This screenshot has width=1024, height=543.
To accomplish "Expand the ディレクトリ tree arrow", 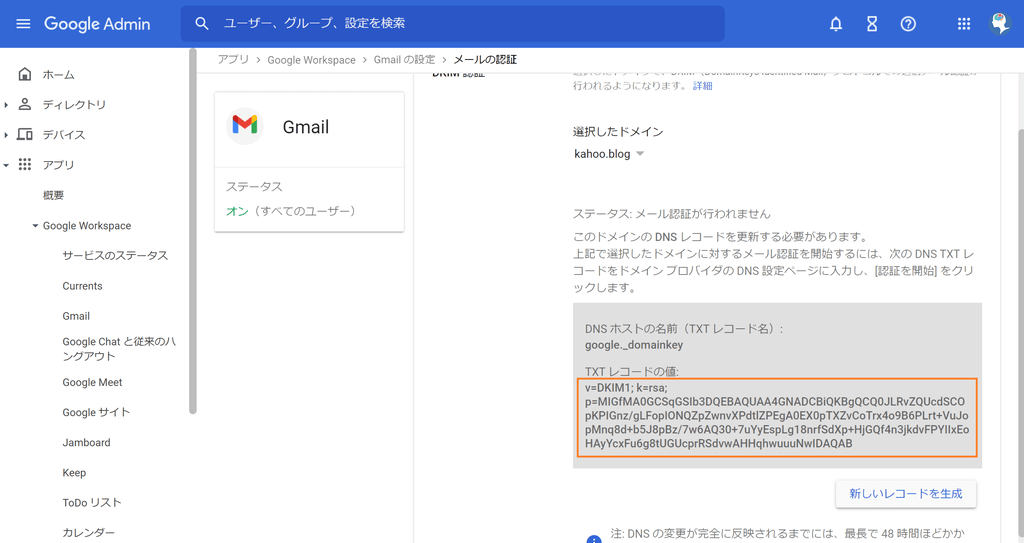I will point(6,105).
